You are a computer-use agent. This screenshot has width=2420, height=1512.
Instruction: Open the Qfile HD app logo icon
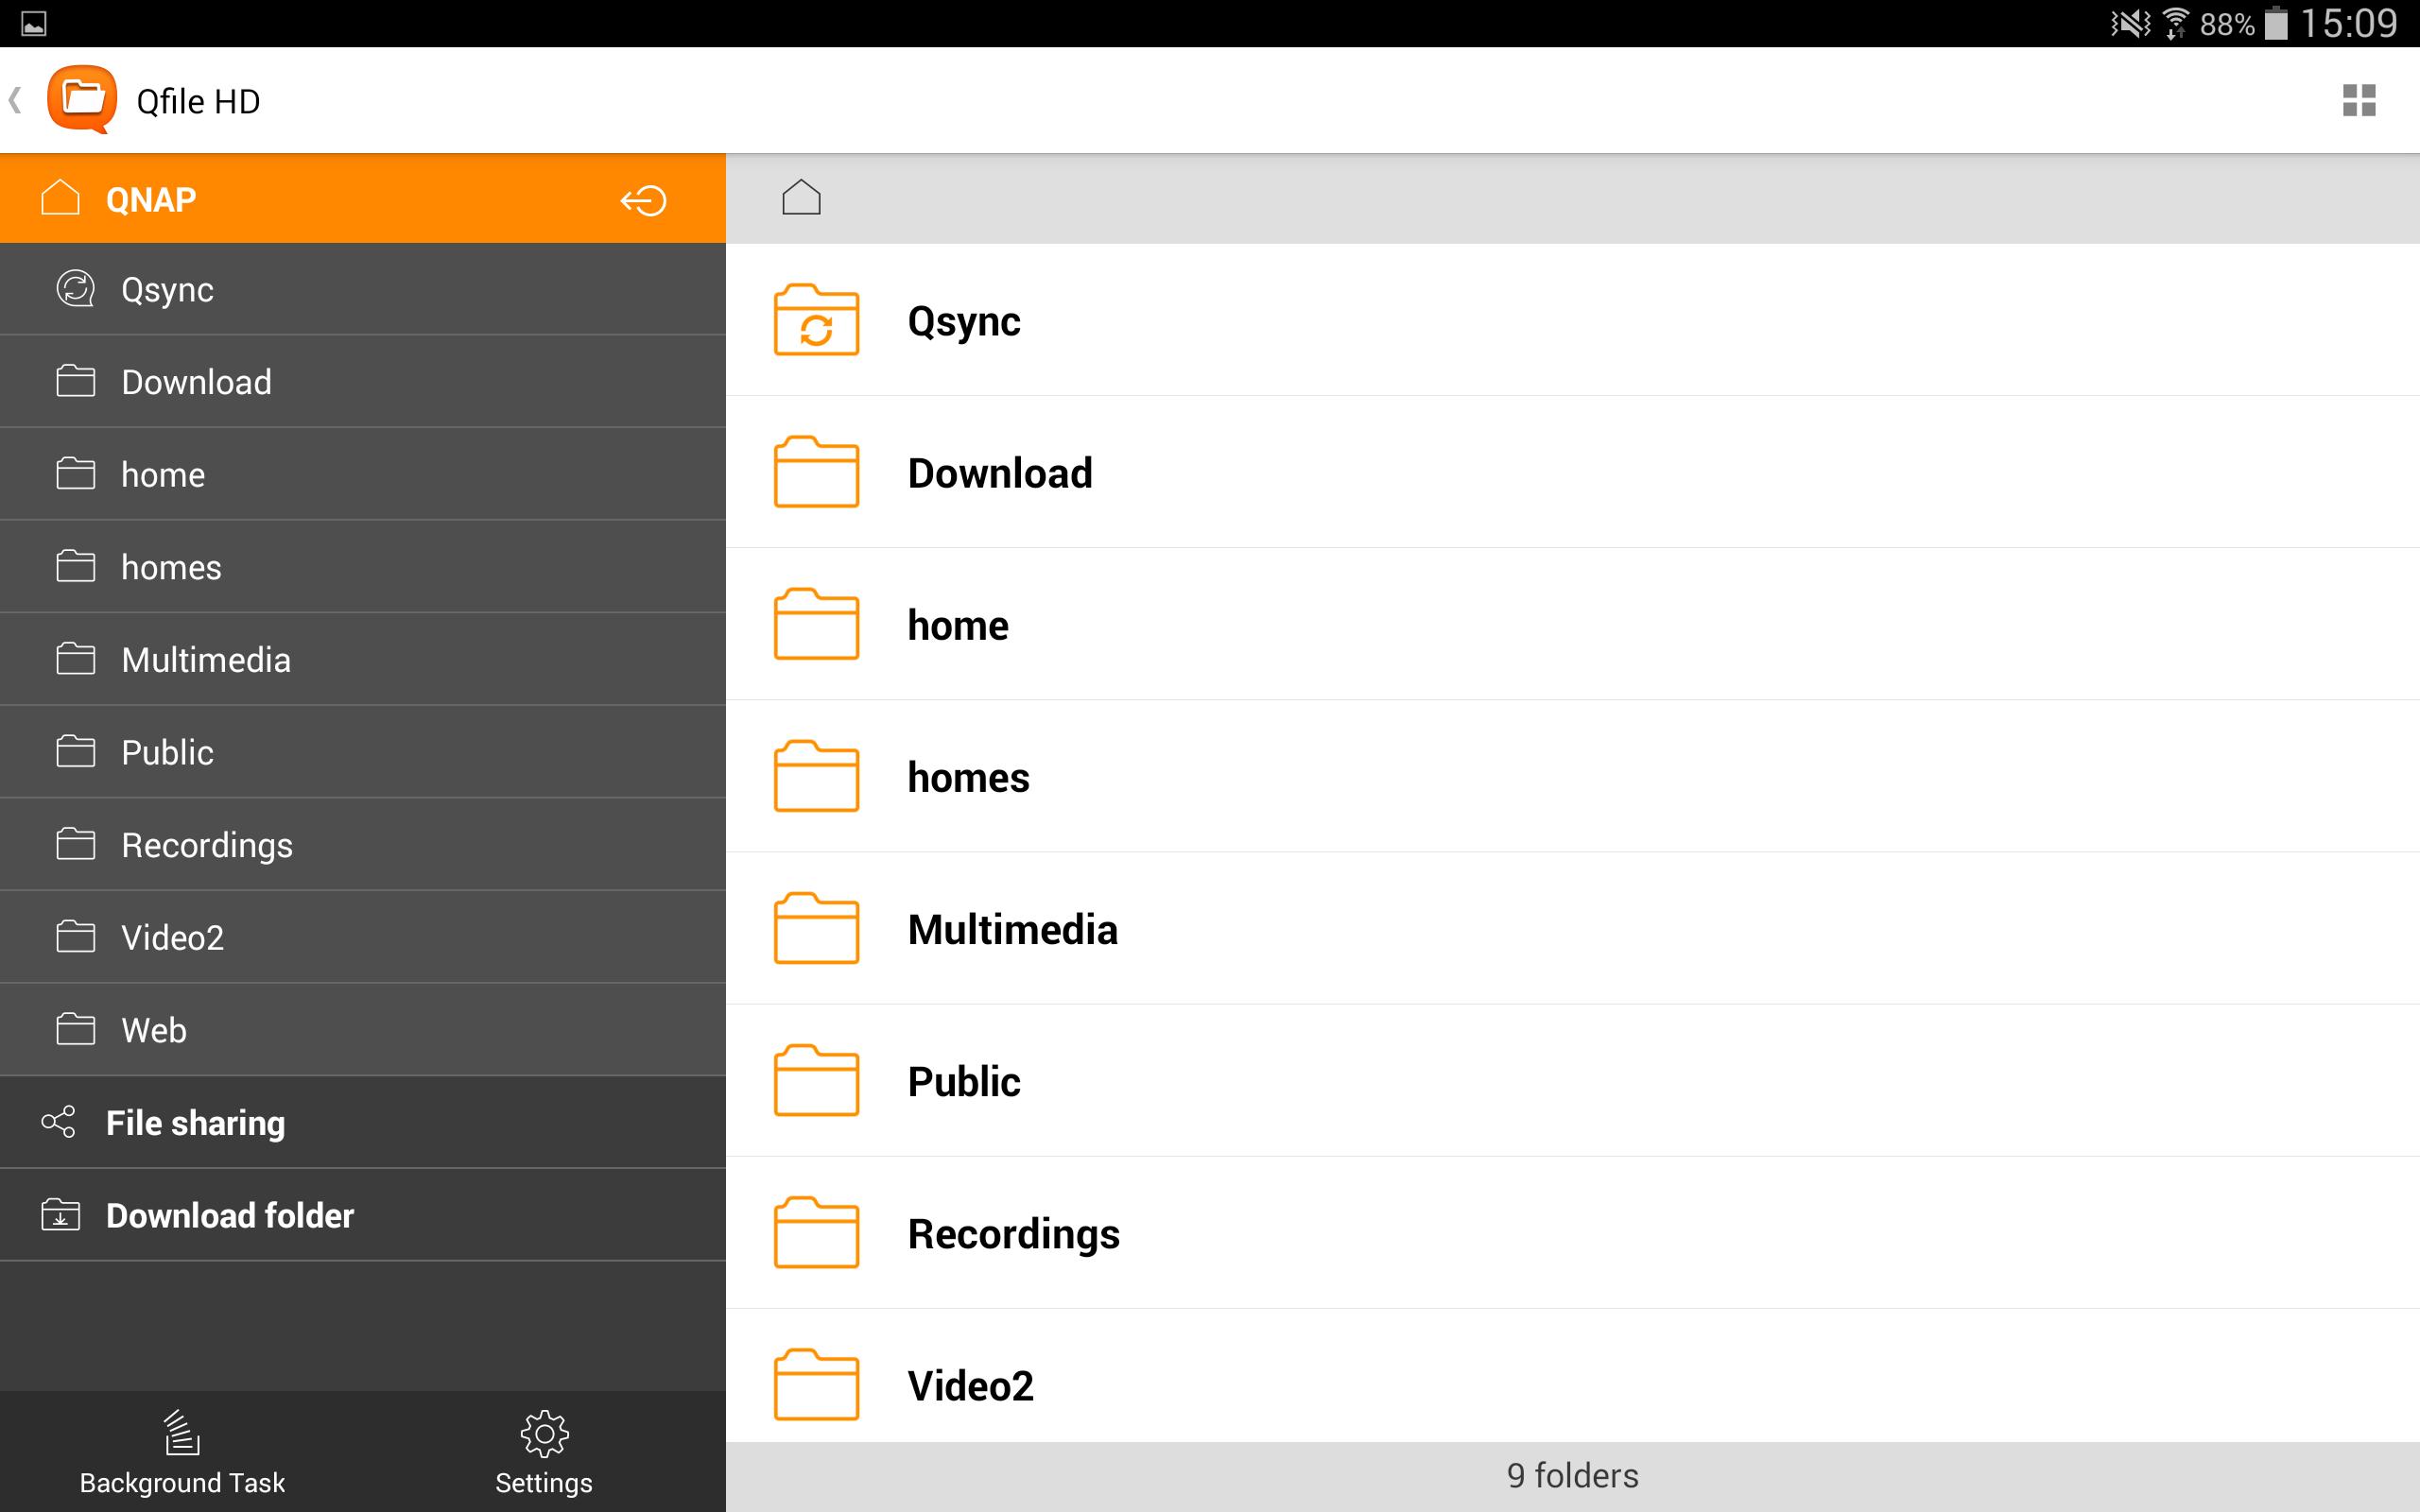pyautogui.click(x=84, y=99)
